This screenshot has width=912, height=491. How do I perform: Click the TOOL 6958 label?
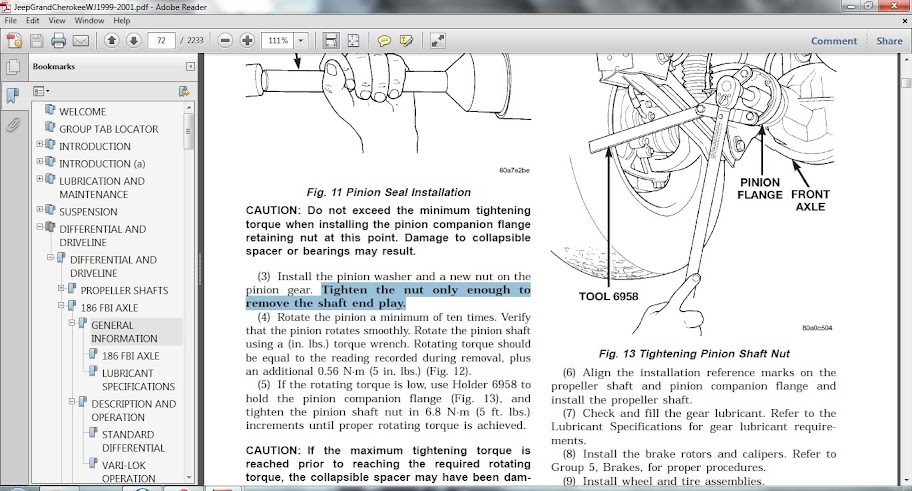pyautogui.click(x=608, y=296)
